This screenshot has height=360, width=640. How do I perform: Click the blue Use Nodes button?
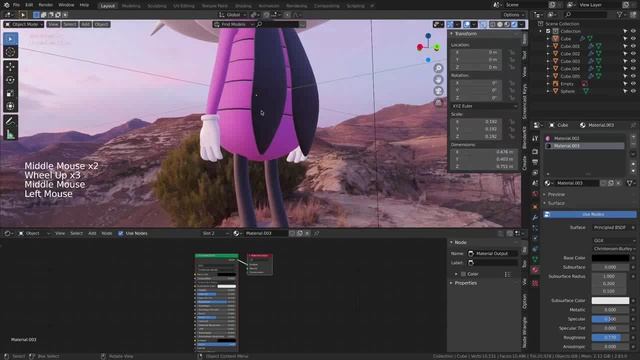click(x=589, y=214)
